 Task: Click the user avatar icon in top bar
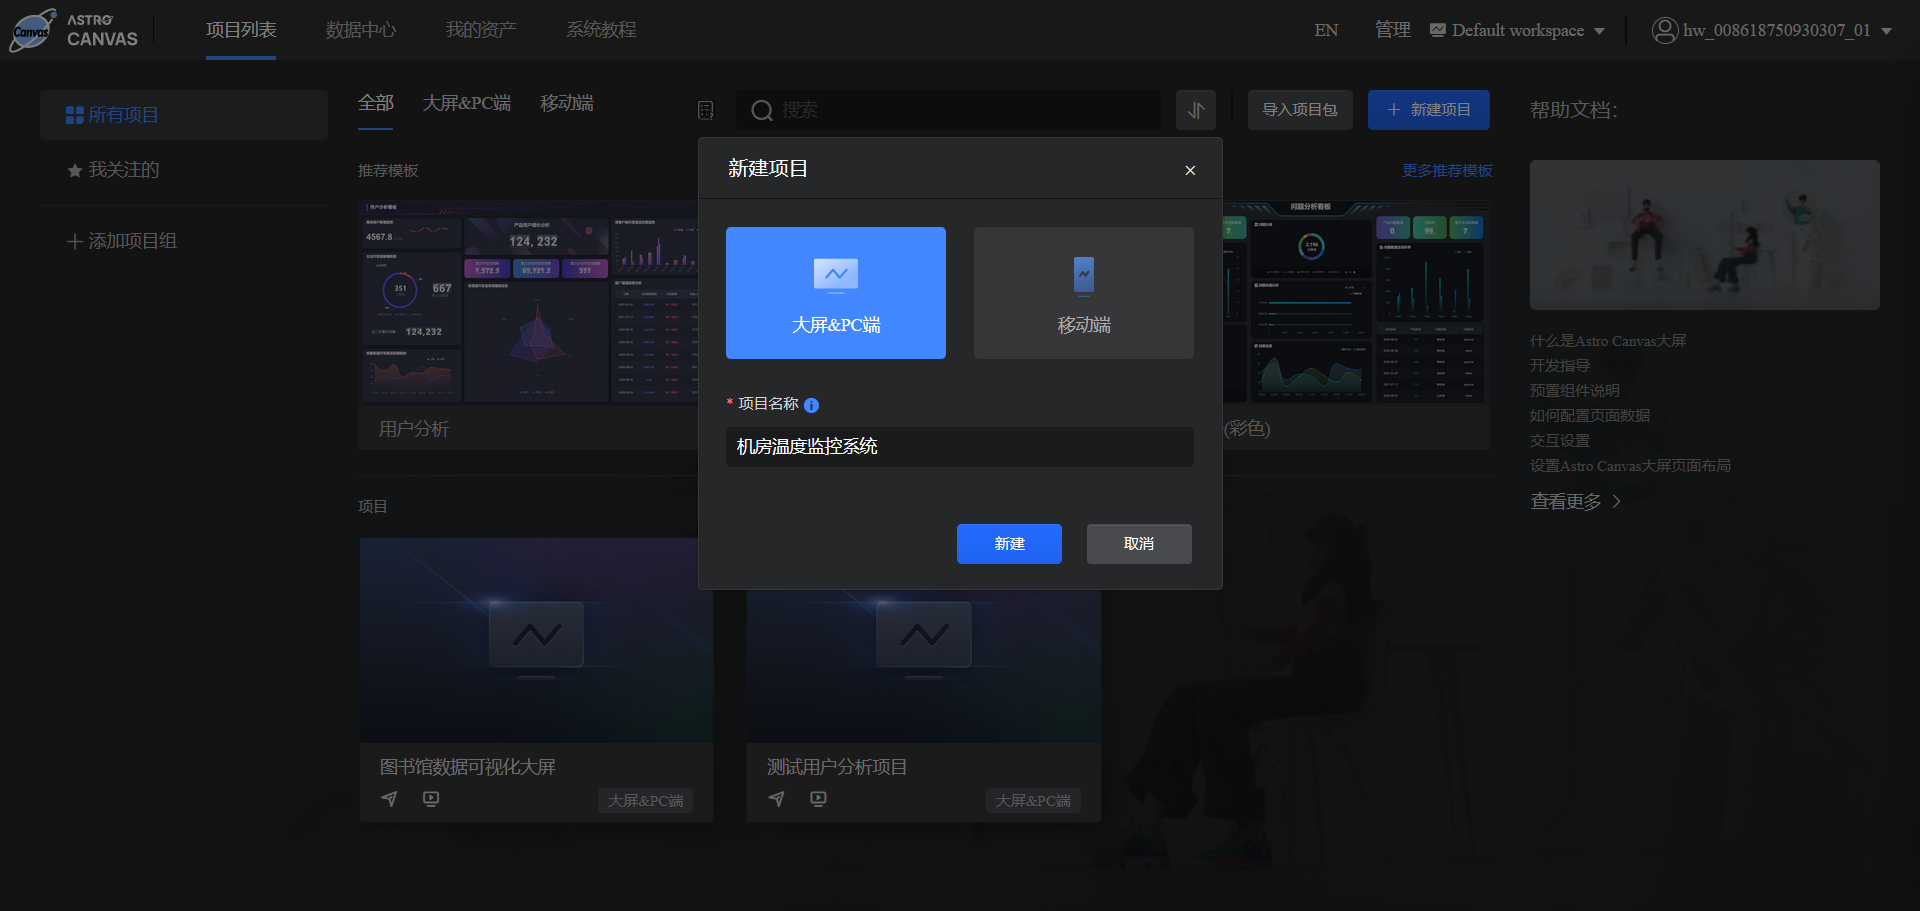(1665, 30)
